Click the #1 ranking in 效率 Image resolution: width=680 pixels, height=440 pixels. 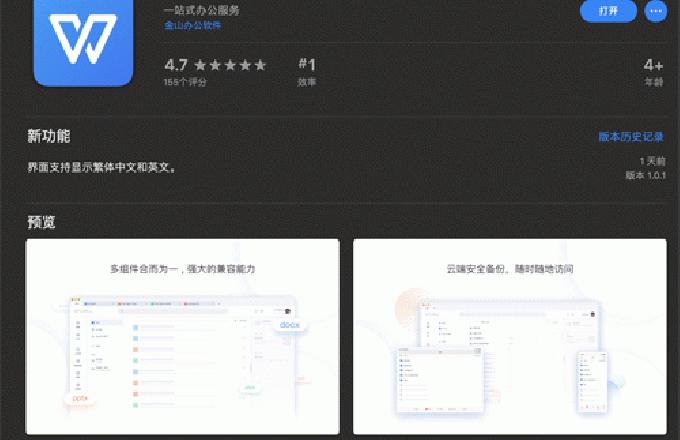[x=307, y=65]
